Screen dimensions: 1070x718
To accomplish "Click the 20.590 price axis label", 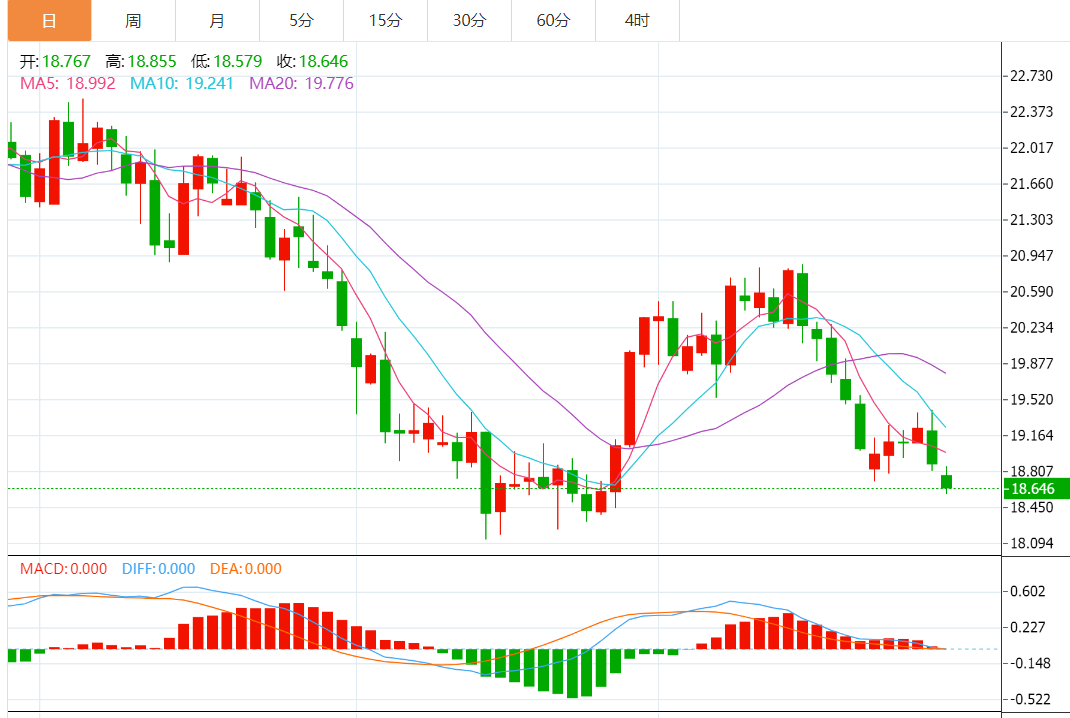I will (1031, 291).
